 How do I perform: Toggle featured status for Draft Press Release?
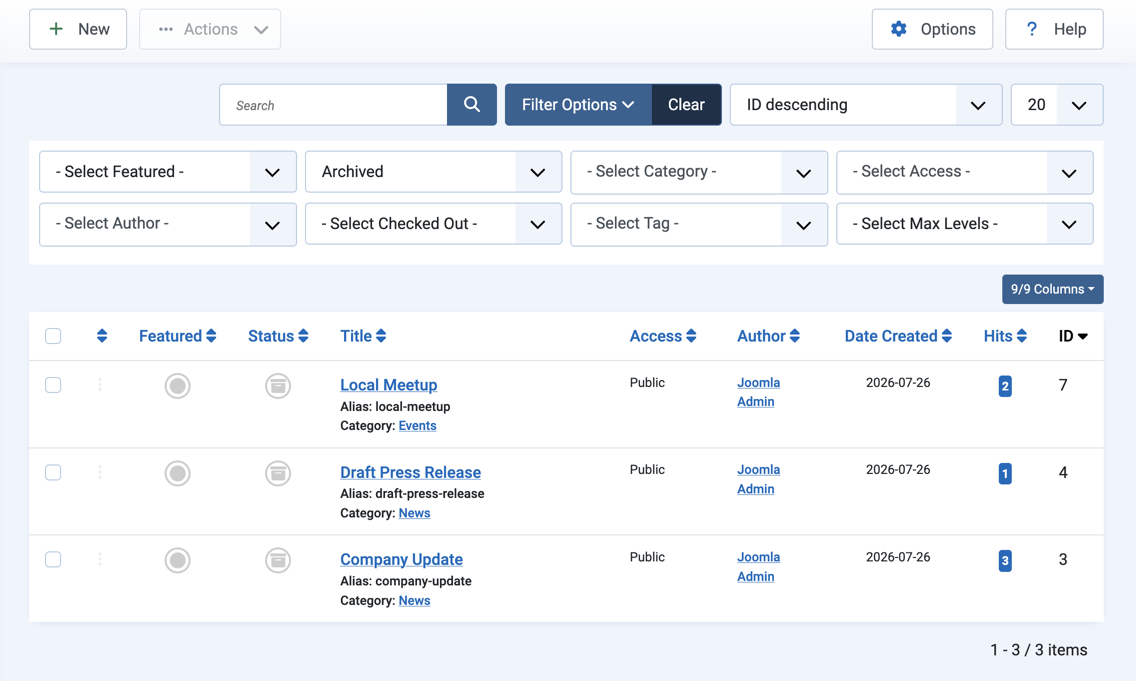click(x=177, y=473)
